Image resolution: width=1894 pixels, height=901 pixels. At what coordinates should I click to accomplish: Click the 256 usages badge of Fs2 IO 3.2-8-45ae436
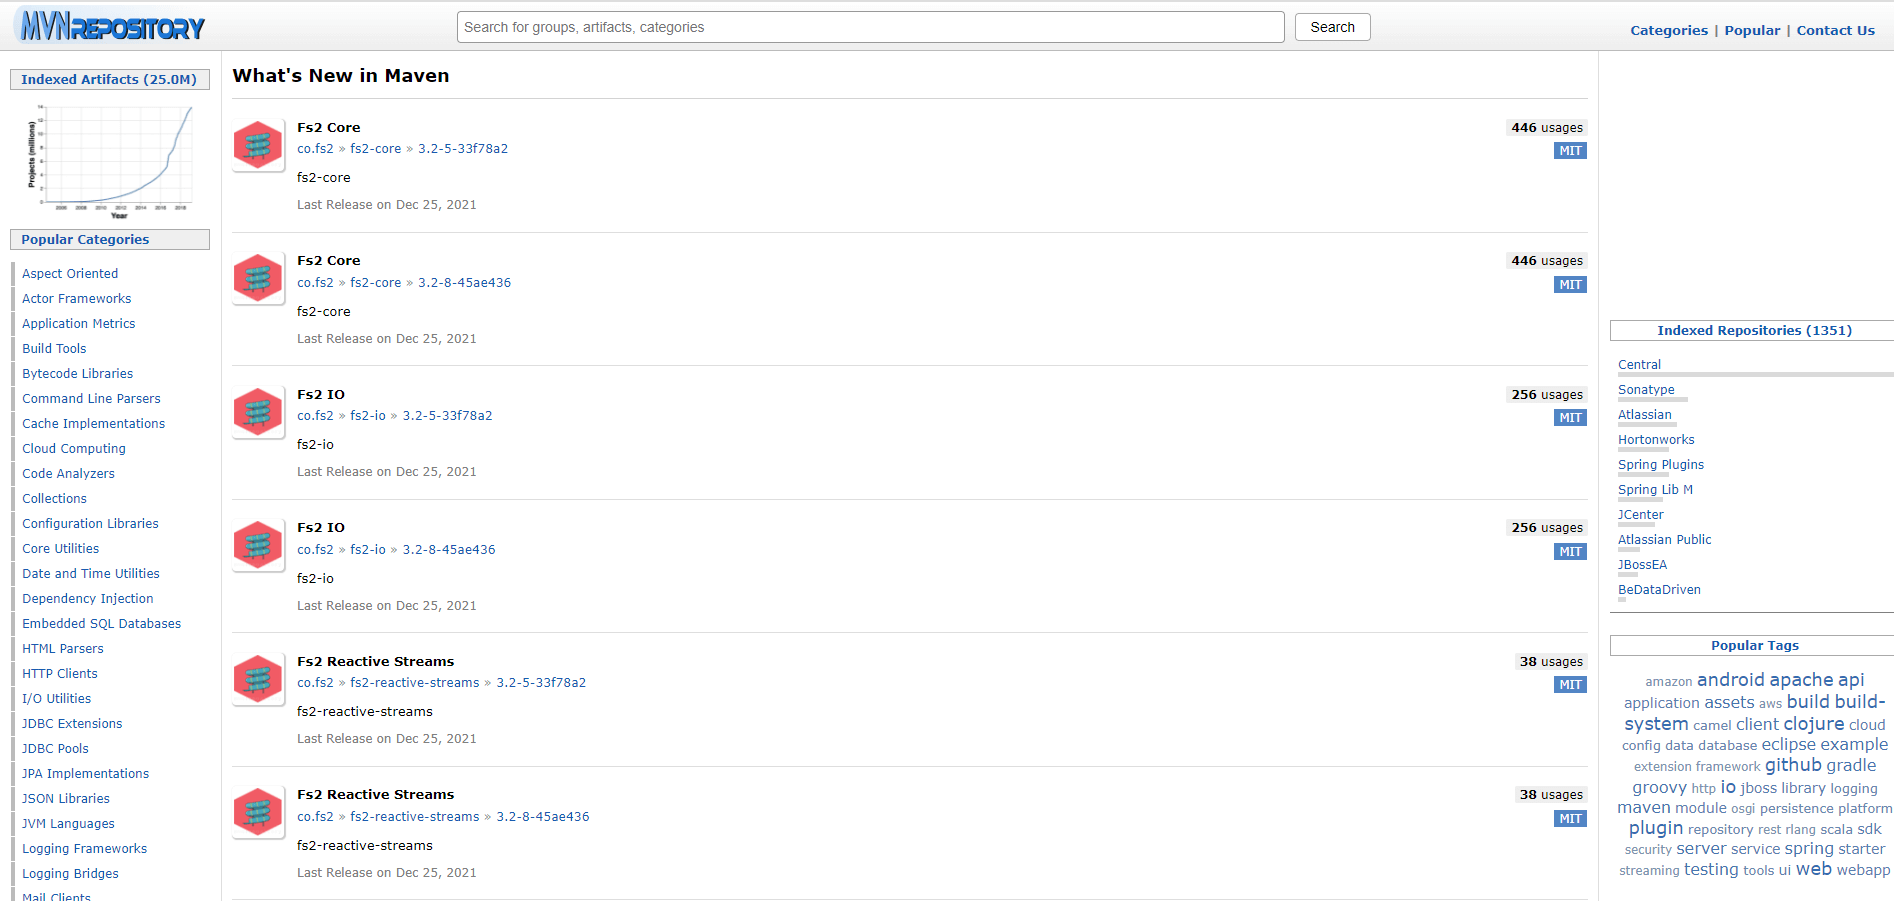[1547, 527]
